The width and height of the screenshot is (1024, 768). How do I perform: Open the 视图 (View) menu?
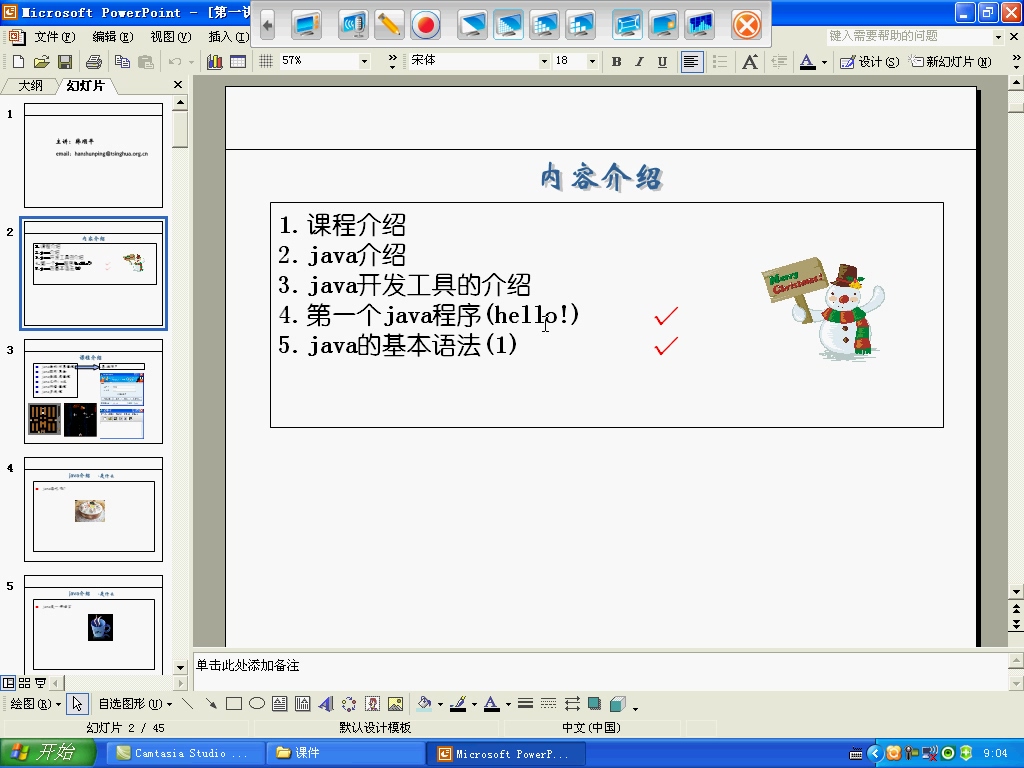point(171,37)
